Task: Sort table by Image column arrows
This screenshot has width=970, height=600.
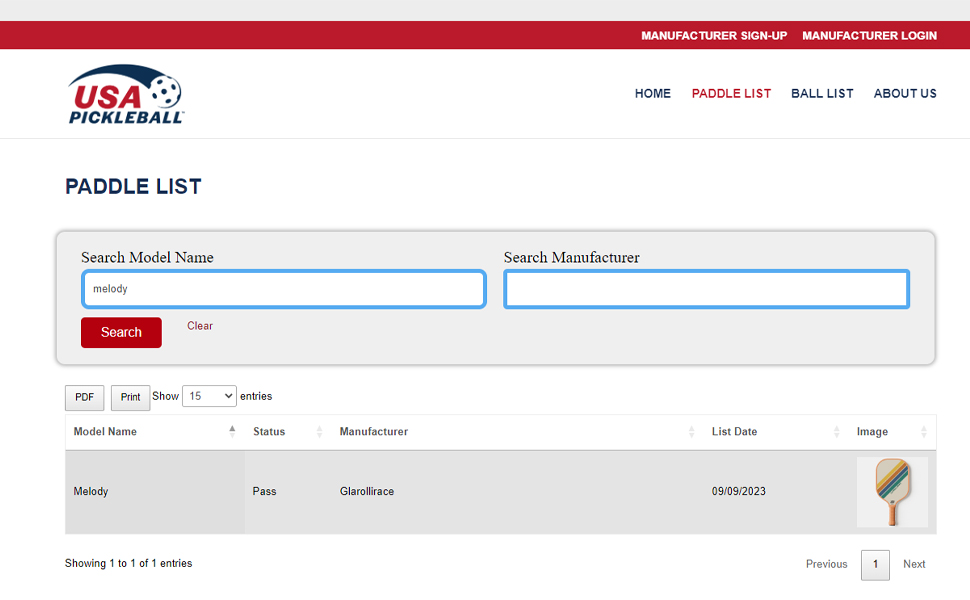Action: (x=924, y=431)
